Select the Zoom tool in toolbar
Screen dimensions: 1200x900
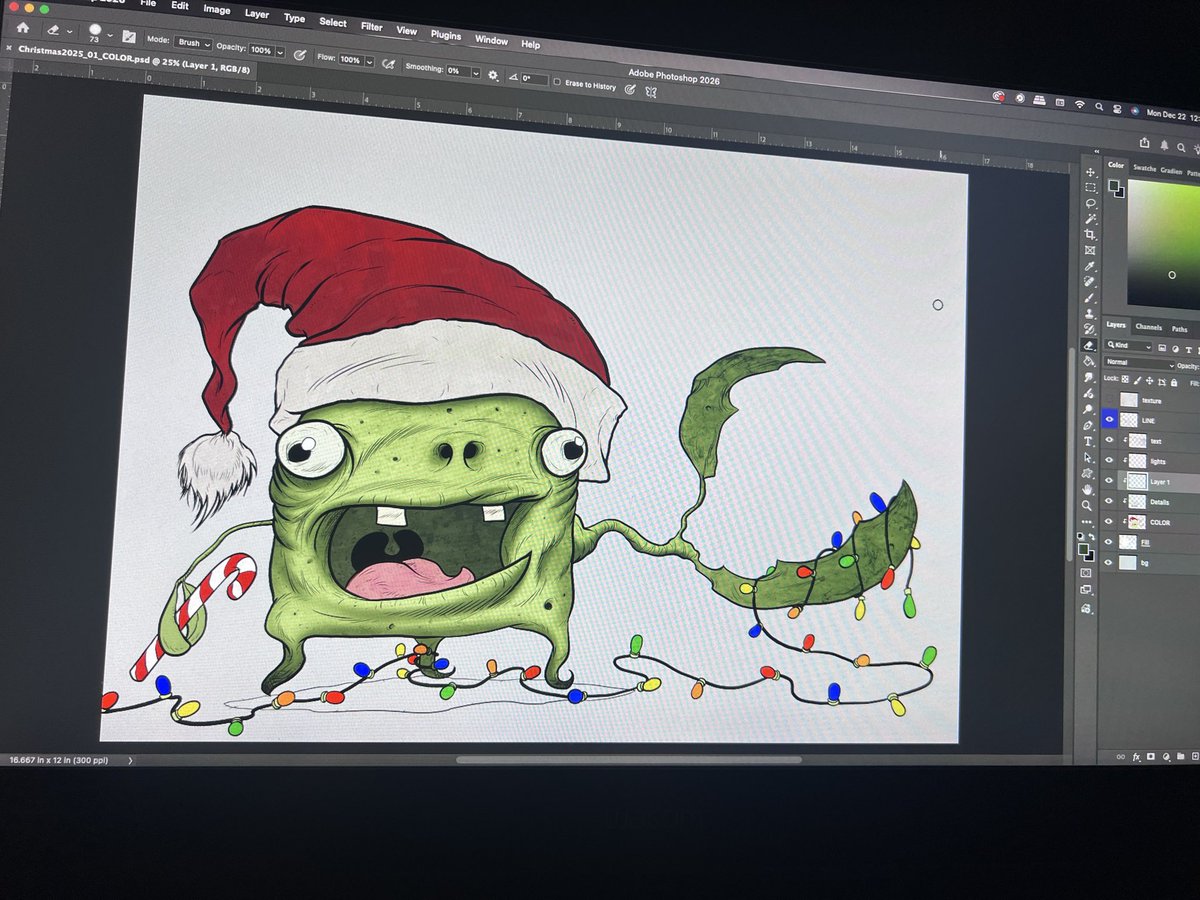[1087, 505]
